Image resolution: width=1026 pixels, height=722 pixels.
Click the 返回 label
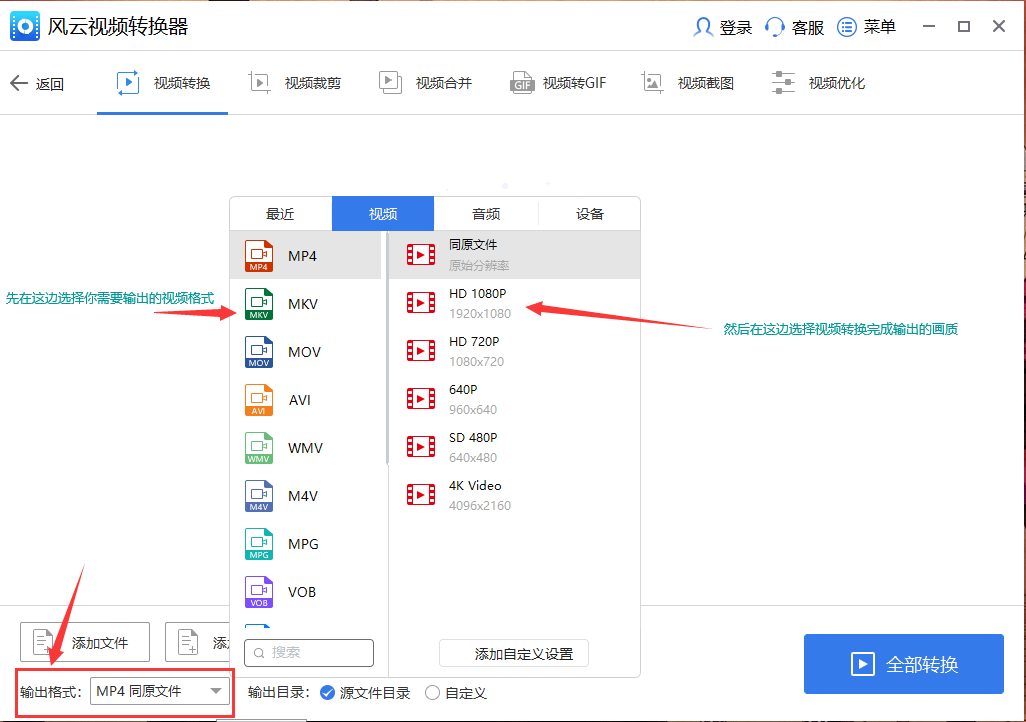pyautogui.click(x=50, y=84)
